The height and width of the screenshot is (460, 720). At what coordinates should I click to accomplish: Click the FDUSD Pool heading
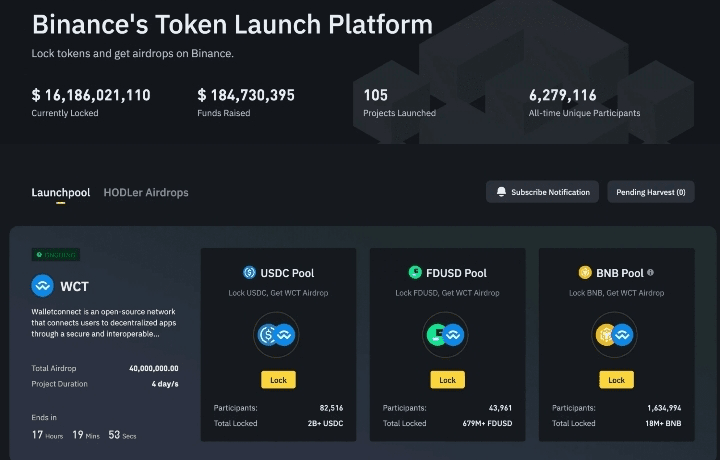[x=456, y=273]
